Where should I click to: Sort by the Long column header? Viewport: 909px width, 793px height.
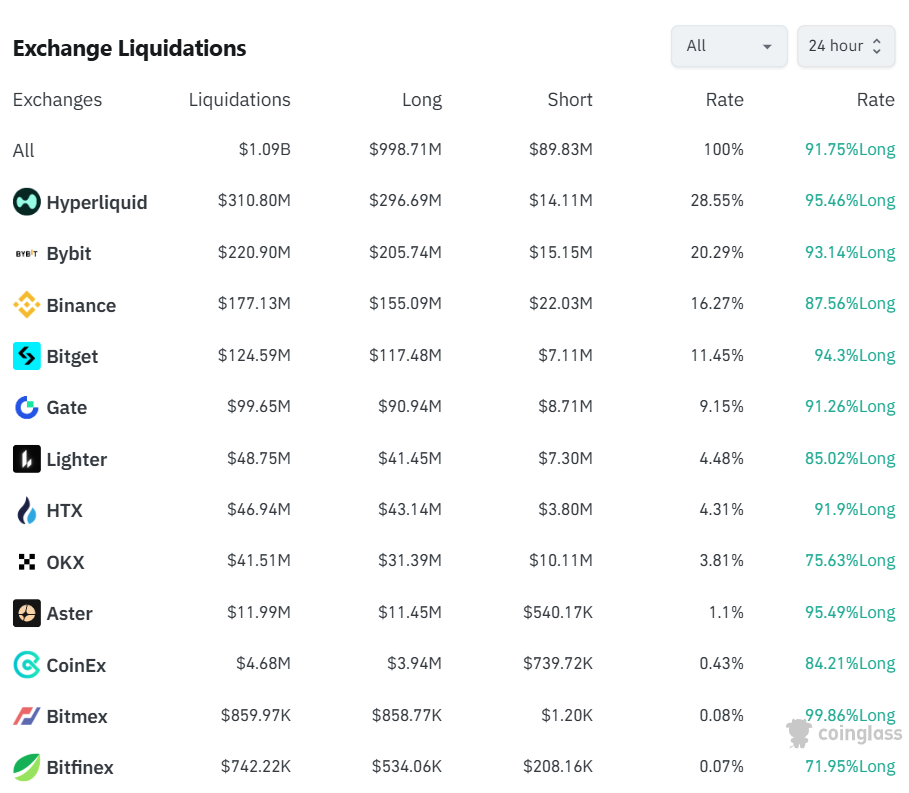click(421, 100)
